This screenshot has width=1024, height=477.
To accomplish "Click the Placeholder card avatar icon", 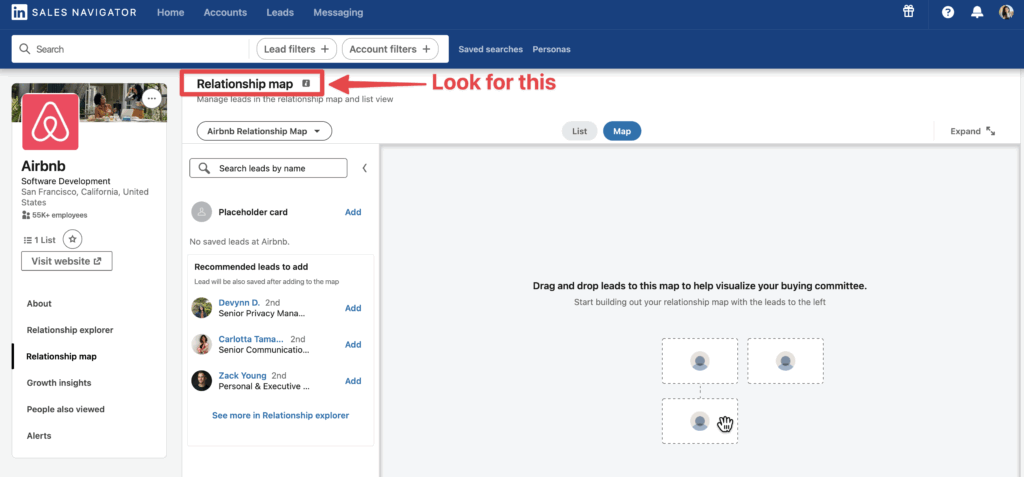I will pos(202,212).
